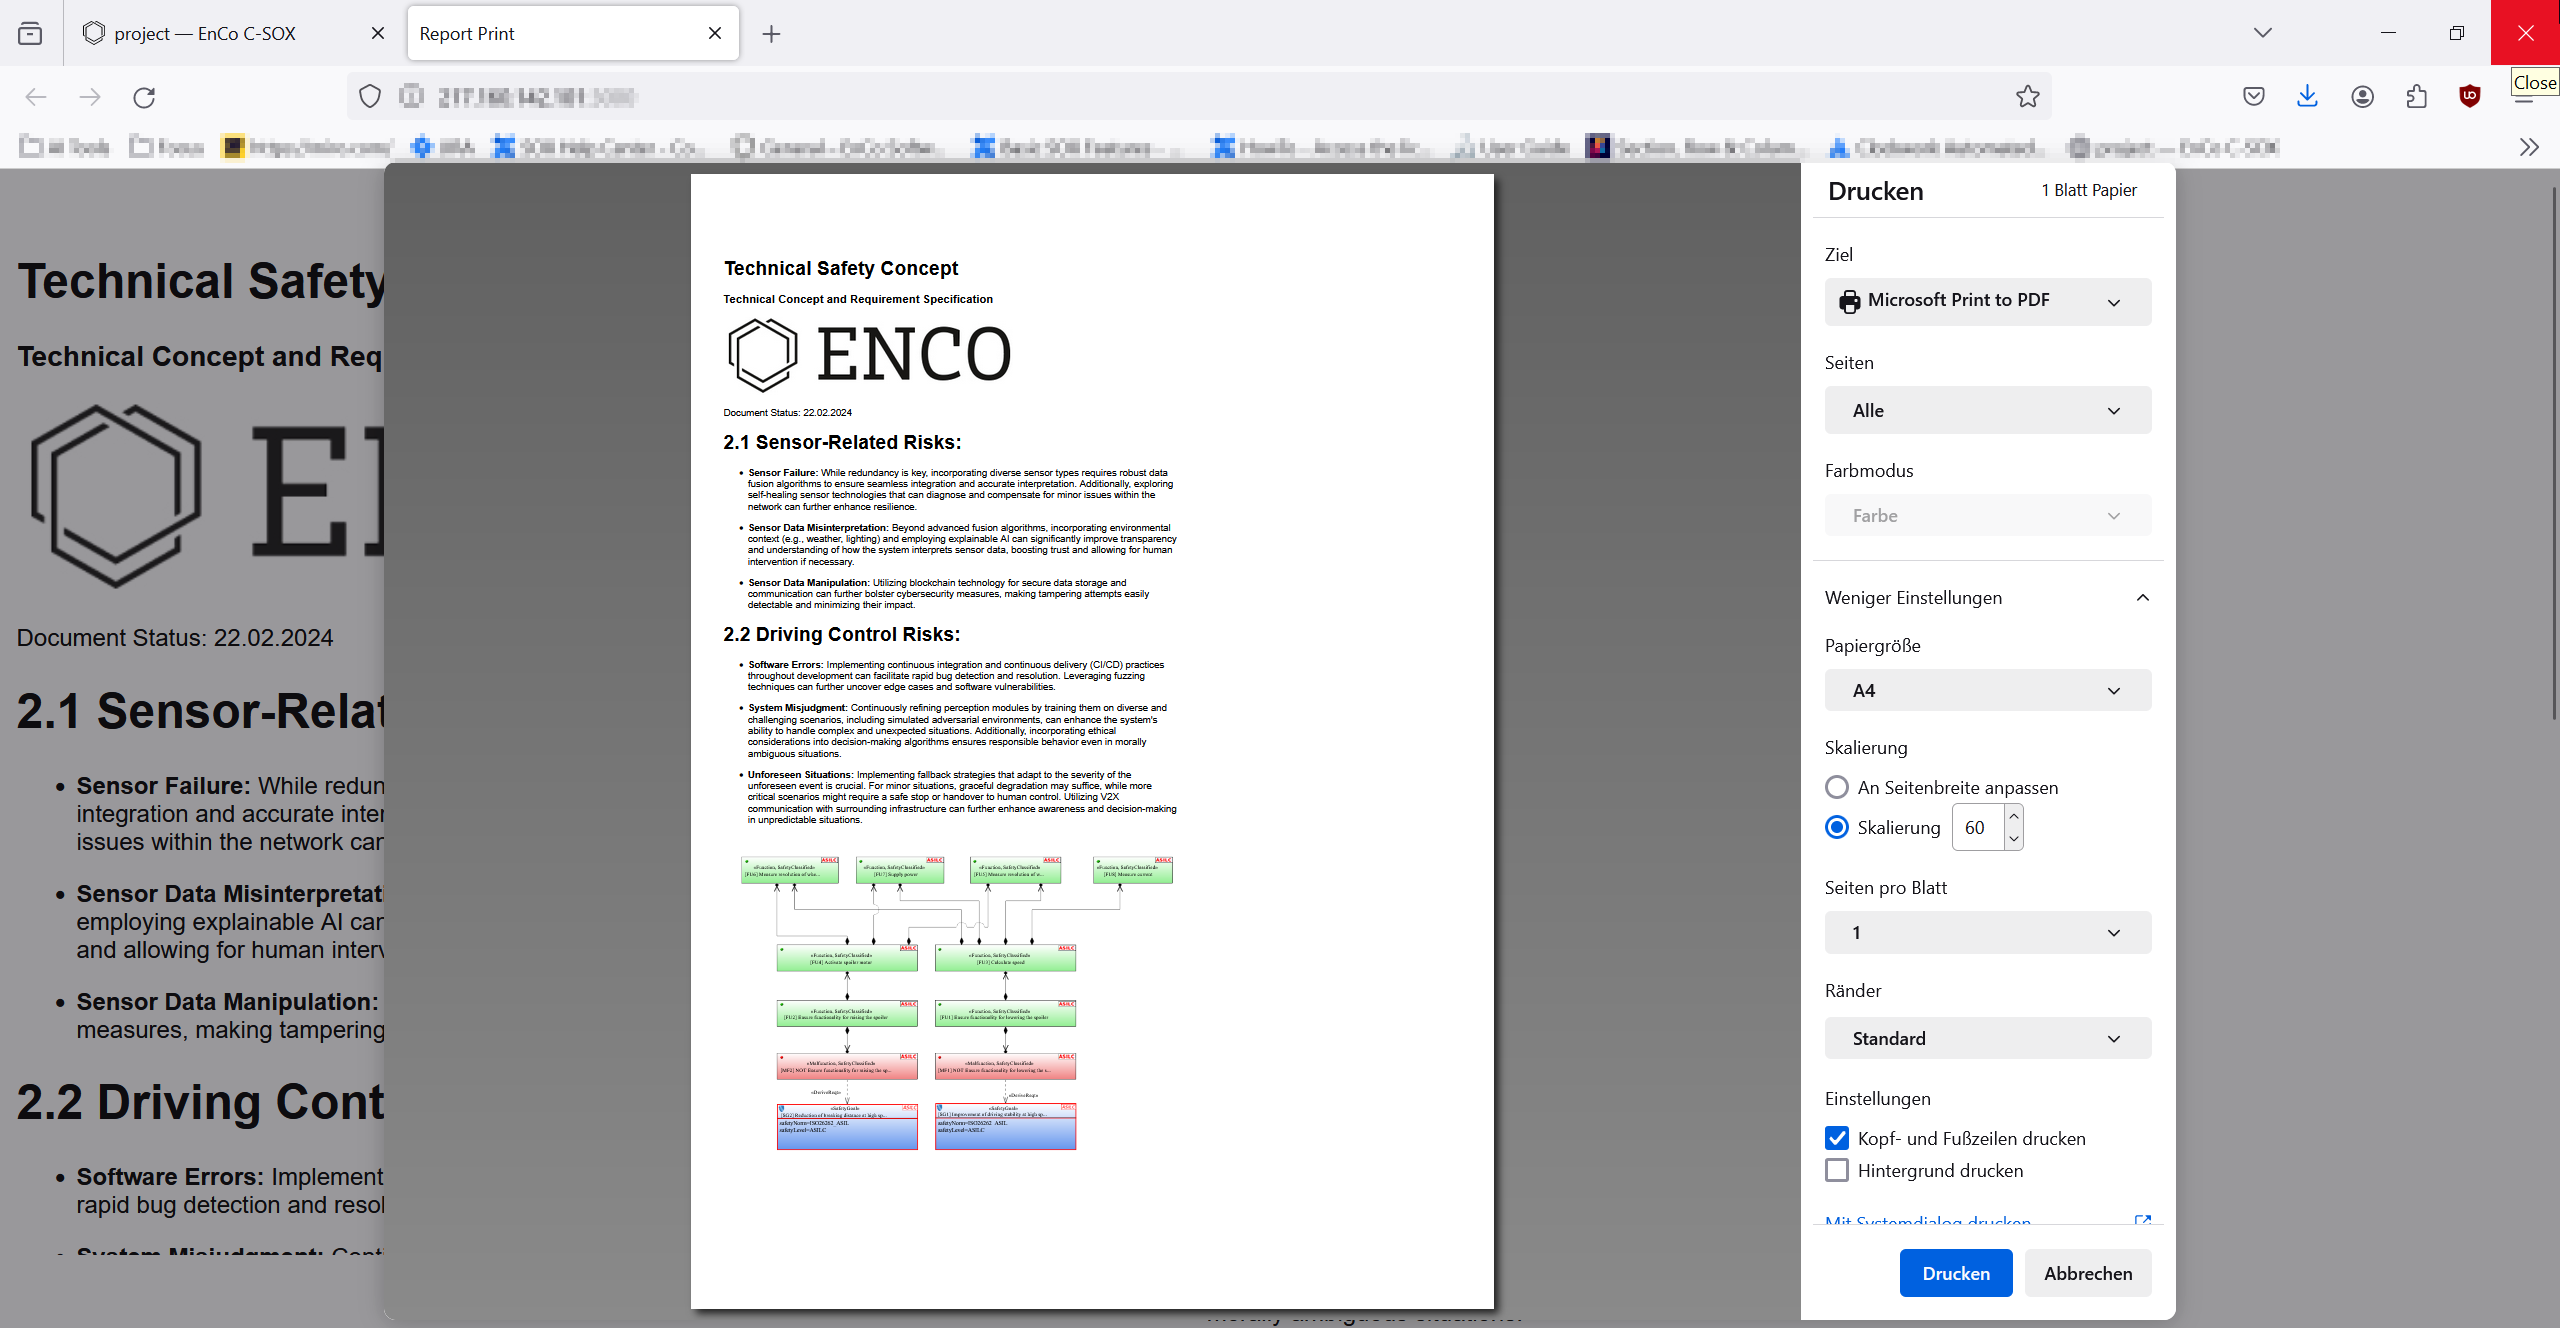Open the Firefox View icon
This screenshot has width=2560, height=1328.
pos(31,33)
